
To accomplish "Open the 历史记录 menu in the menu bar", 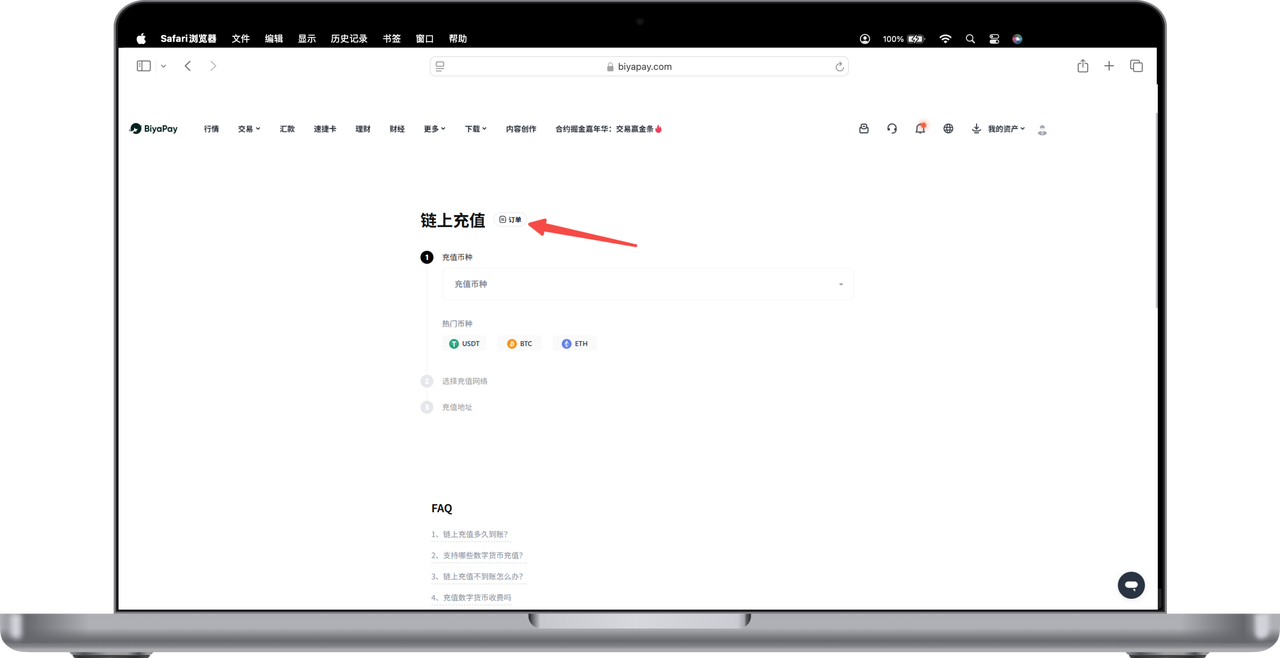I will point(349,39).
